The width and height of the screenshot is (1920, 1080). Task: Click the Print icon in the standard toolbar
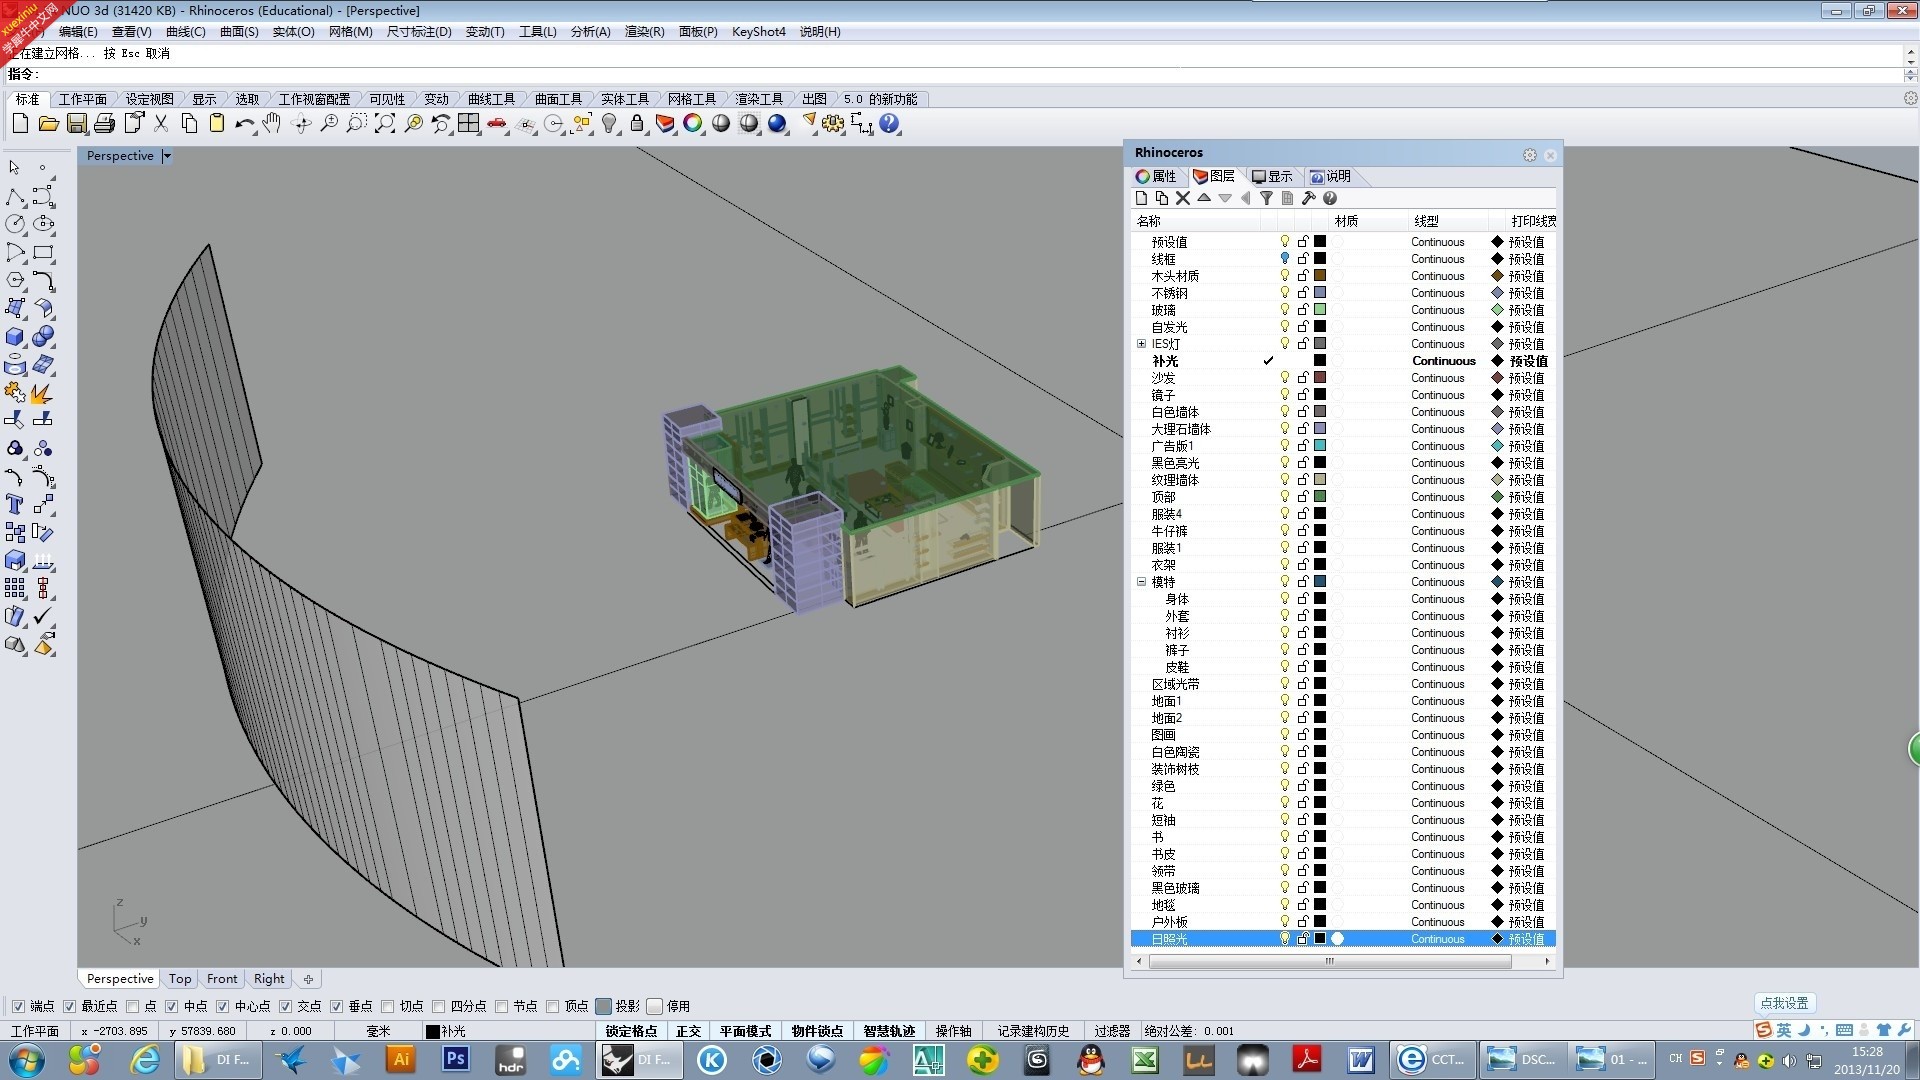(x=104, y=123)
